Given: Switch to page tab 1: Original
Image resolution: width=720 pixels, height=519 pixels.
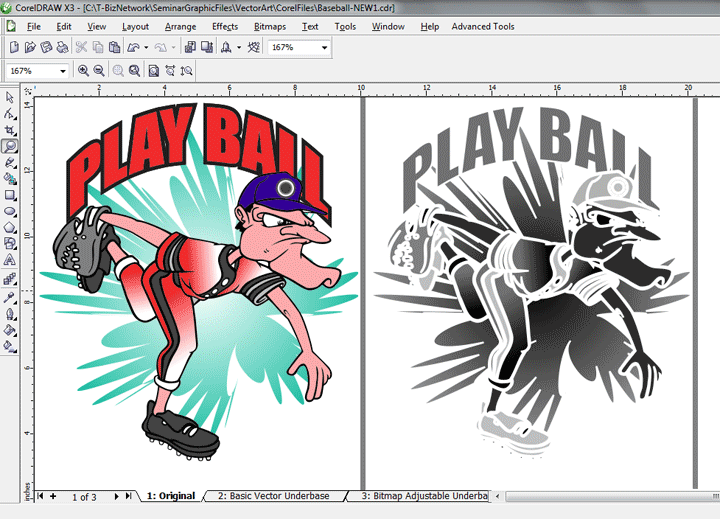Looking at the screenshot, I should [x=171, y=496].
